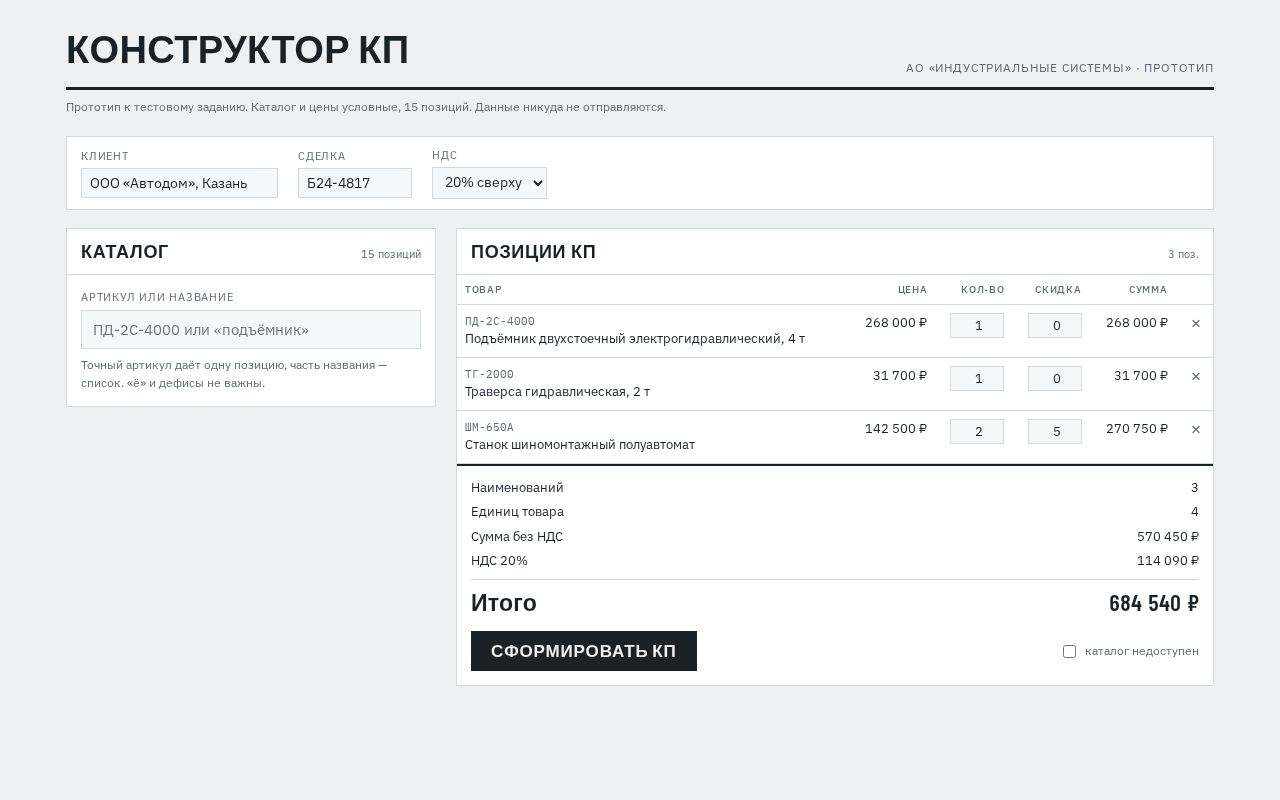Viewport: 1280px width, 800px height.
Task: Click «Подъёмник двухстоечный электрогидравлический, 4 т»
Action: tap(635, 339)
